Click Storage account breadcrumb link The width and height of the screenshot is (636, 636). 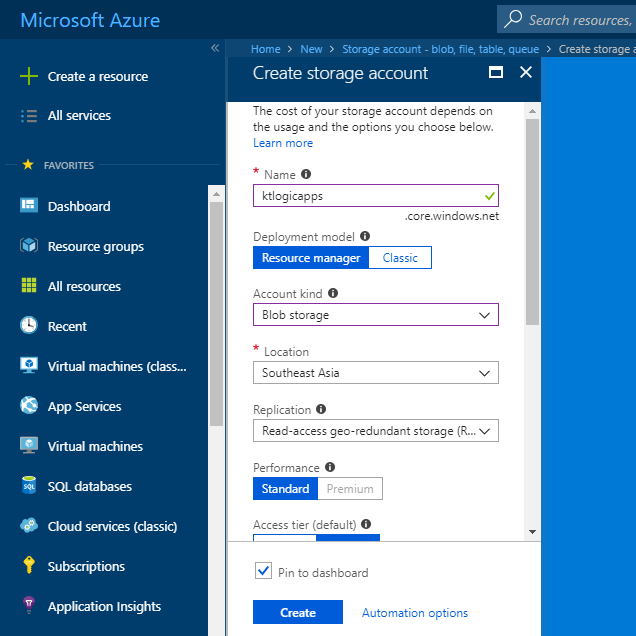tap(440, 49)
